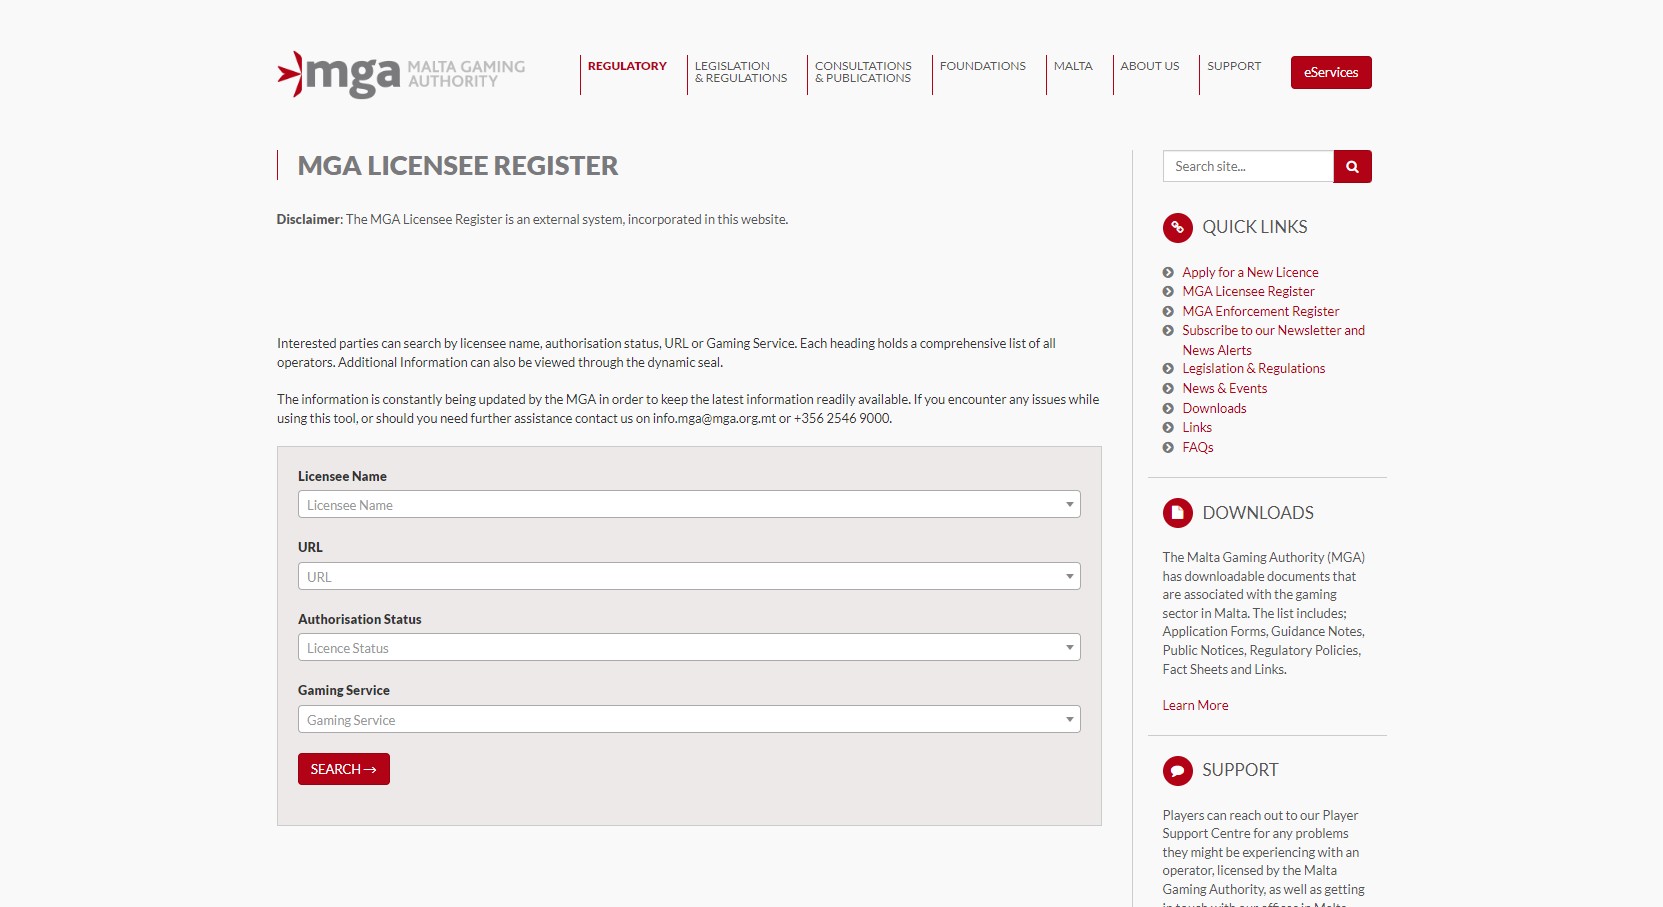The width and height of the screenshot is (1663, 907).
Task: Click arrow bullet beside MGA Enforcement Register
Action: pos(1168,312)
